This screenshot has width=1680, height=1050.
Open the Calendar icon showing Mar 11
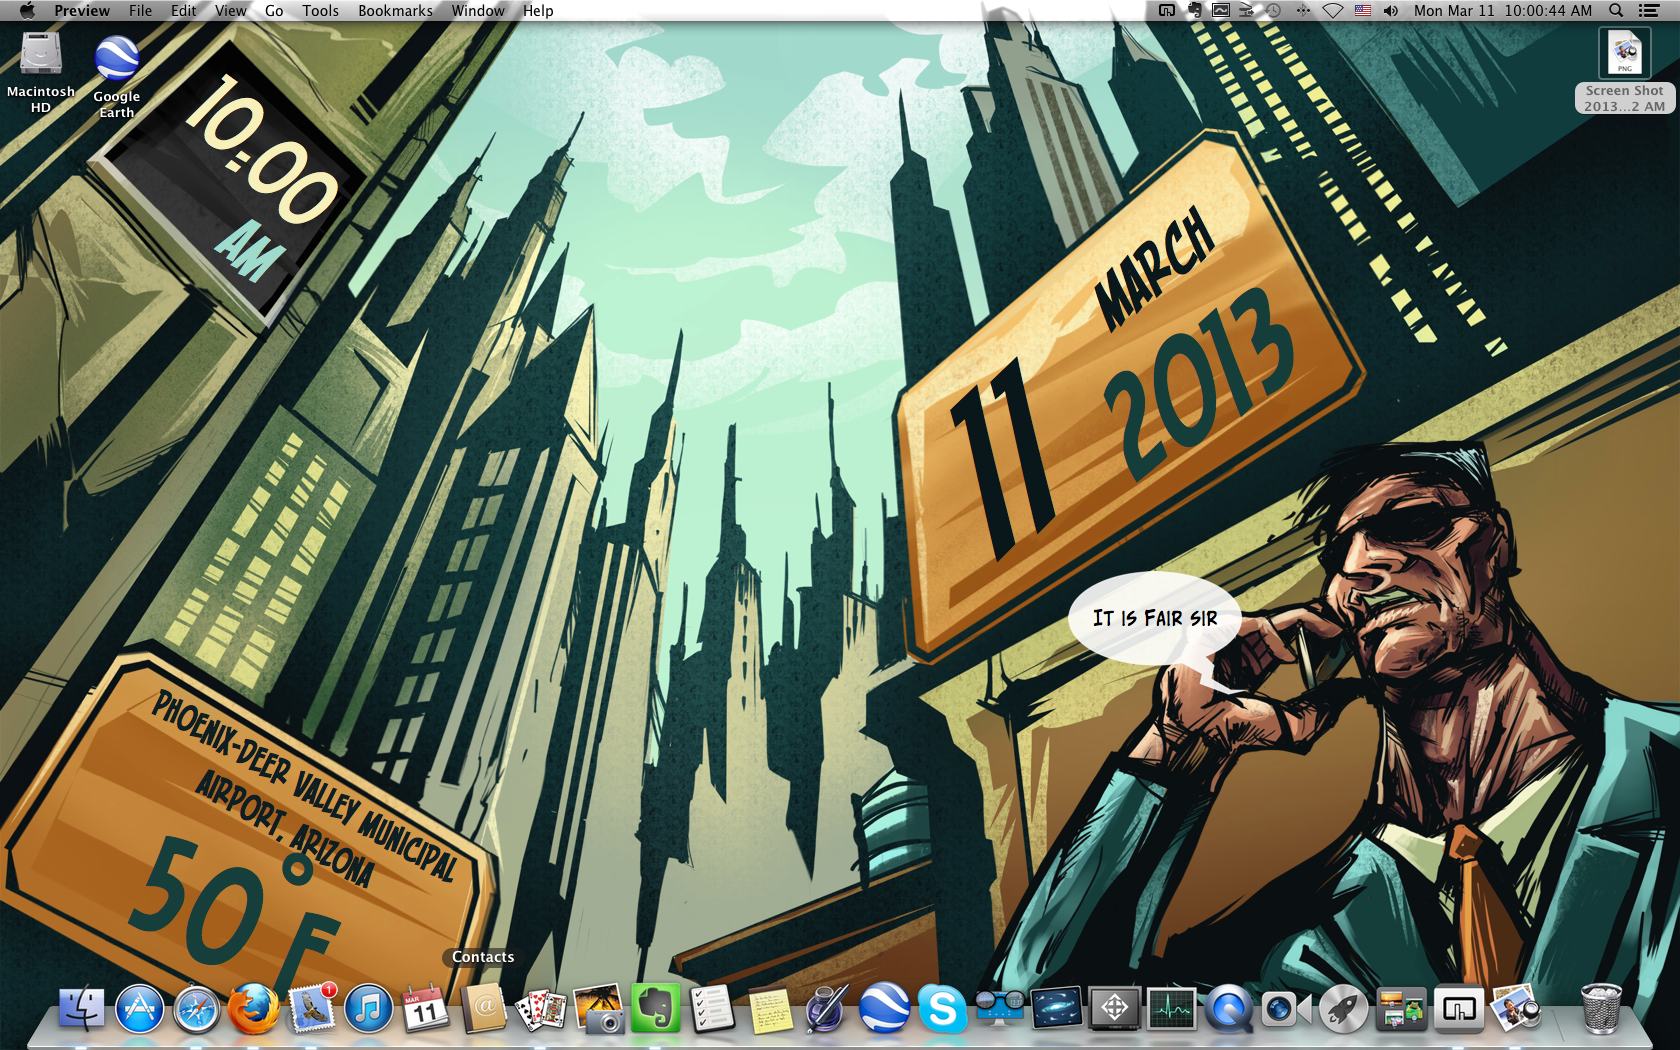point(426,1009)
